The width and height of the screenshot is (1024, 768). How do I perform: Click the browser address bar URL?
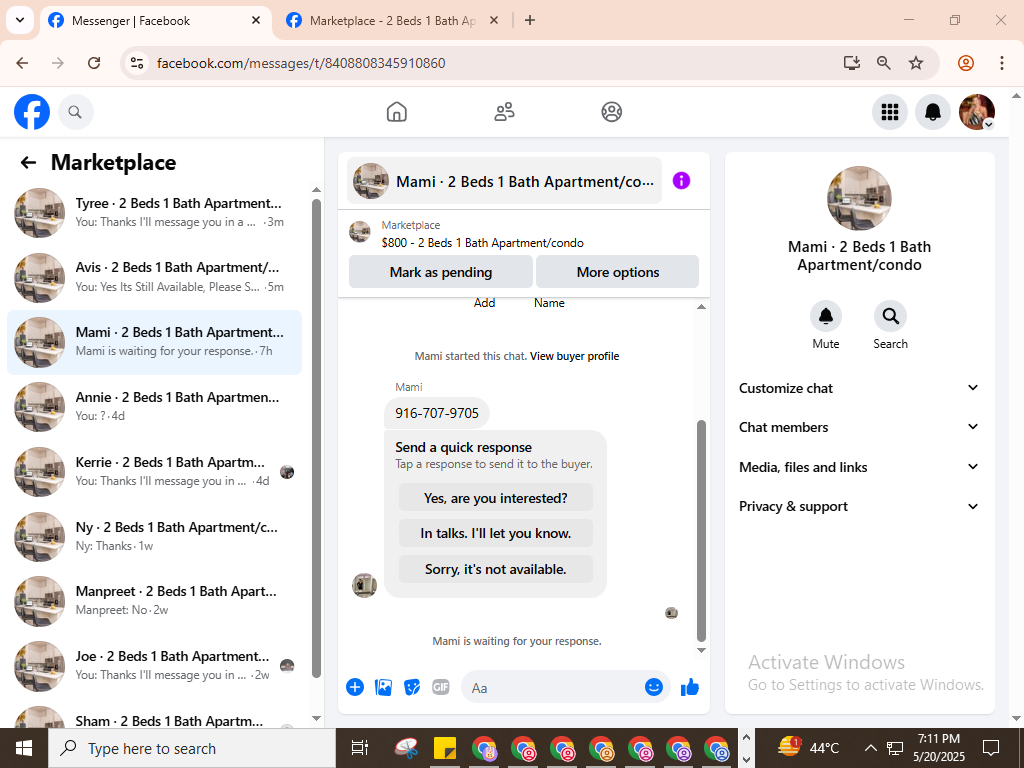pyautogui.click(x=301, y=63)
